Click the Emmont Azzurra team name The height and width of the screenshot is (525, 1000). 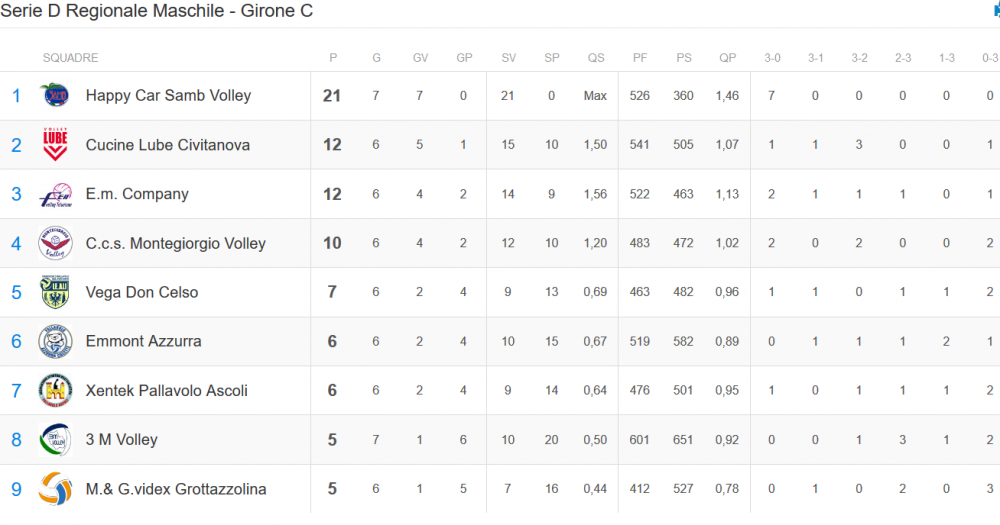pyautogui.click(x=143, y=341)
